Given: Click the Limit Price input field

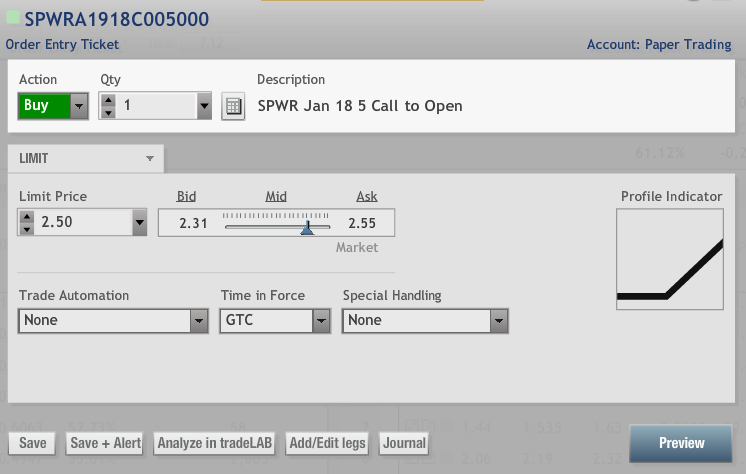Looking at the screenshot, I should click(82, 223).
